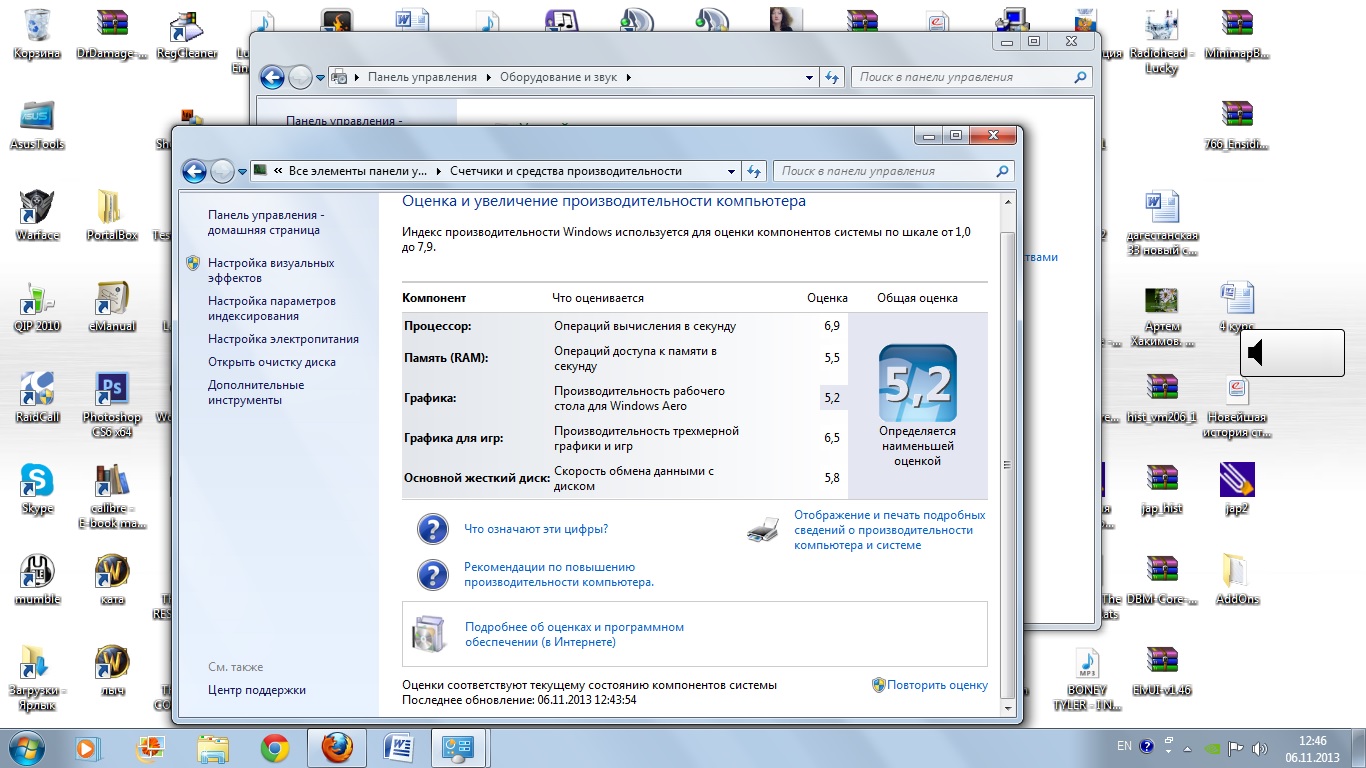Open address dropdown in the Оборудование и звук window

(x=809, y=77)
